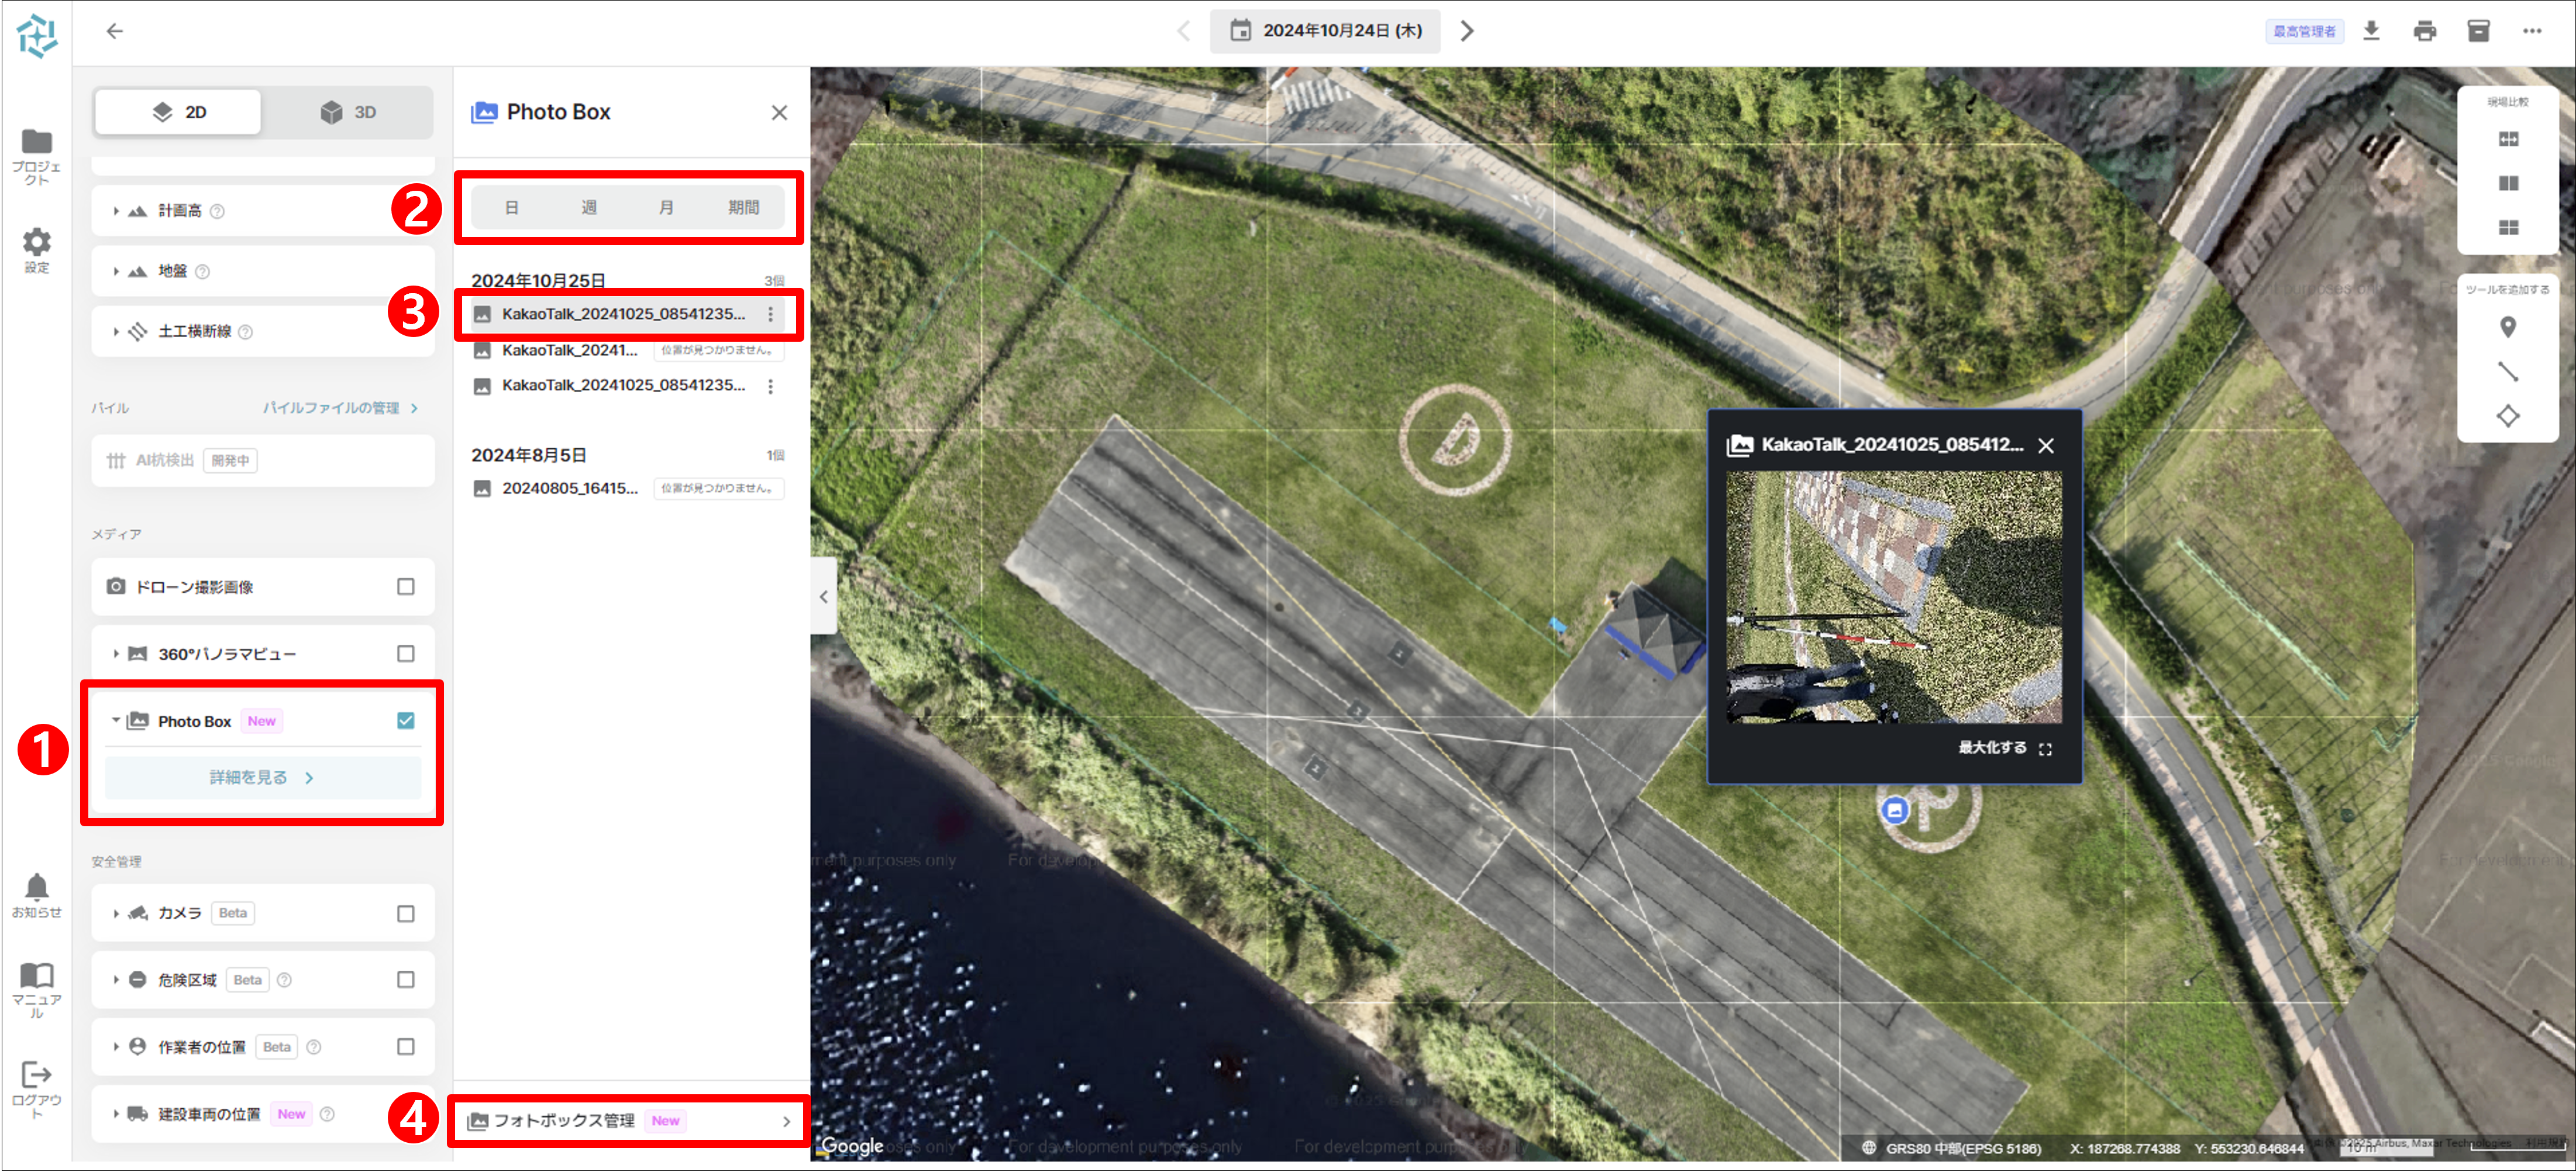Select the location pin marker tool
This screenshot has height=1175, width=2576.
click(2507, 327)
